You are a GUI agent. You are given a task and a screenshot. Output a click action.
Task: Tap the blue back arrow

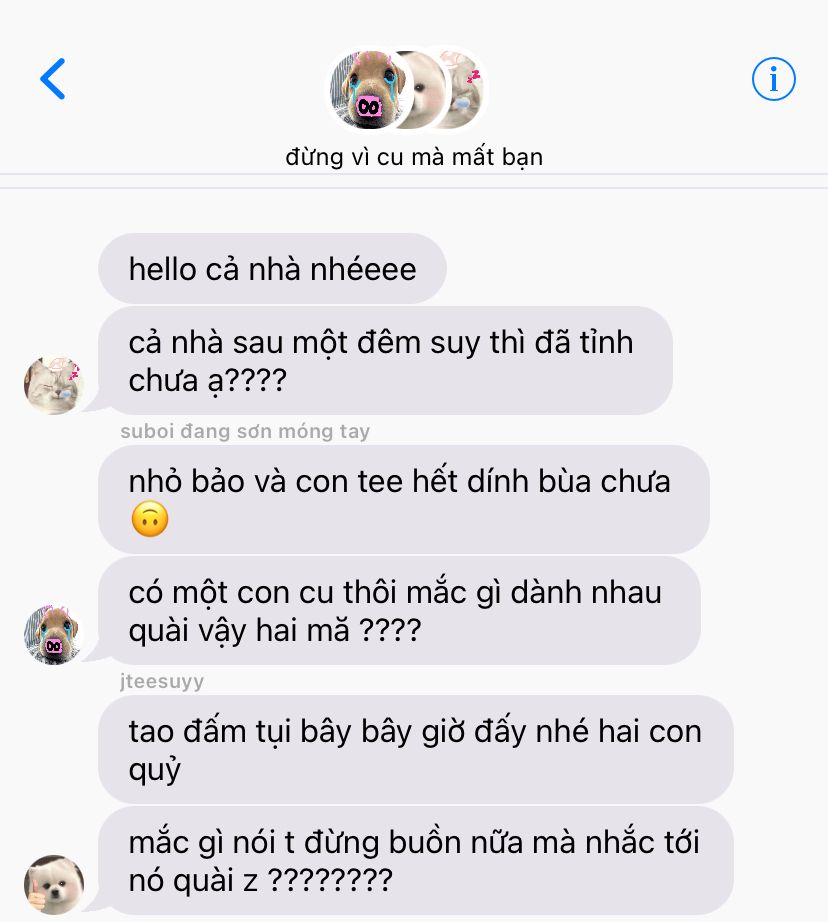pos(53,79)
